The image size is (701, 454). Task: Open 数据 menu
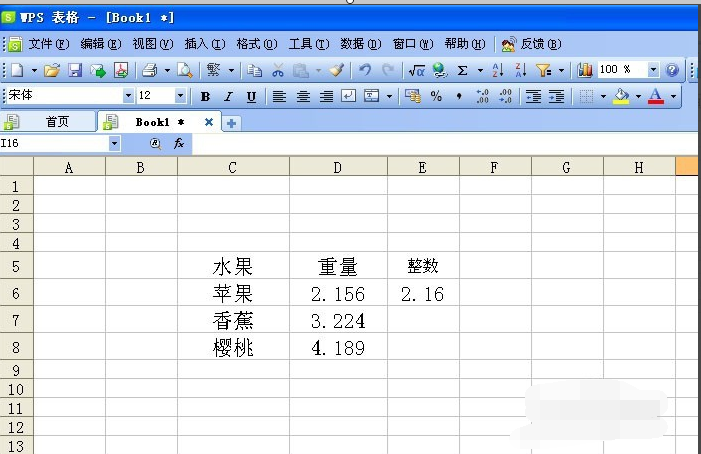coord(361,44)
